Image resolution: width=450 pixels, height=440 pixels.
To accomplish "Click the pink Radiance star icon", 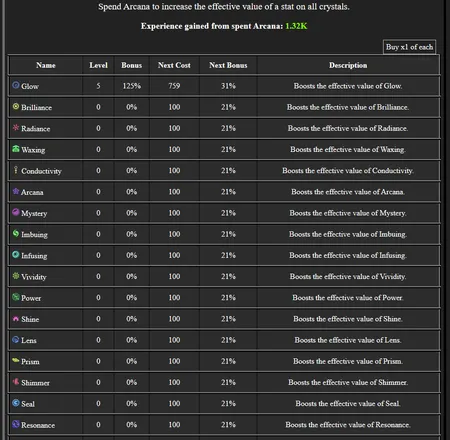I will tap(16, 127).
